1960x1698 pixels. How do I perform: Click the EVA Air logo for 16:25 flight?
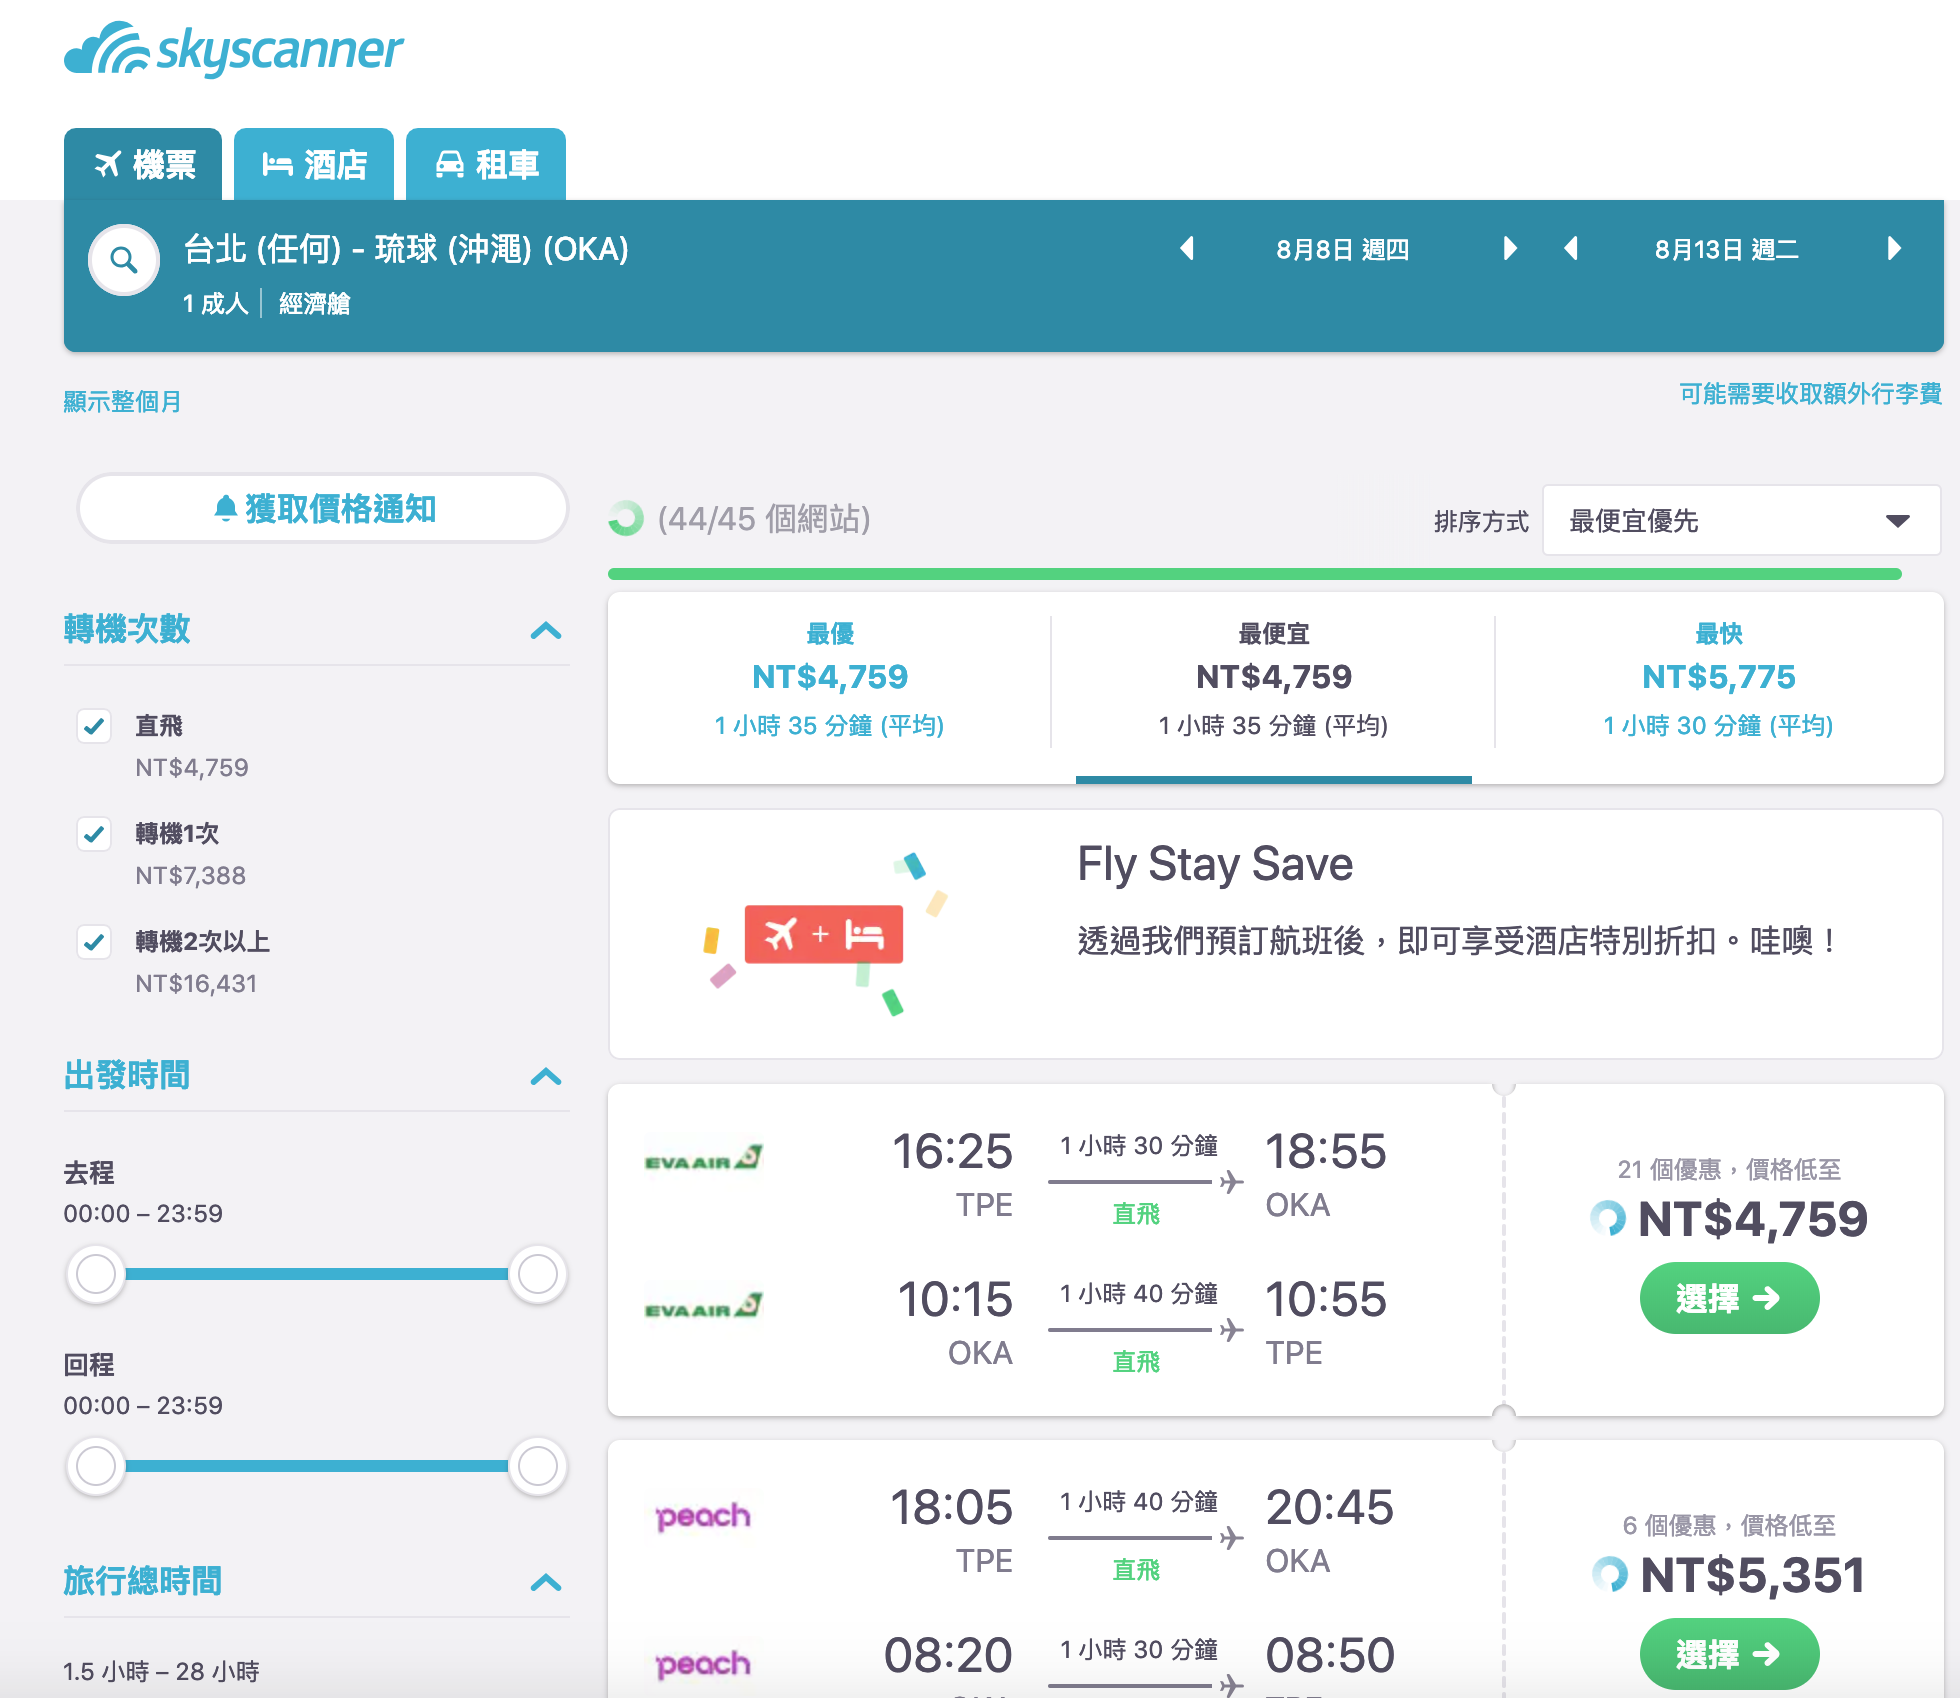click(x=704, y=1159)
